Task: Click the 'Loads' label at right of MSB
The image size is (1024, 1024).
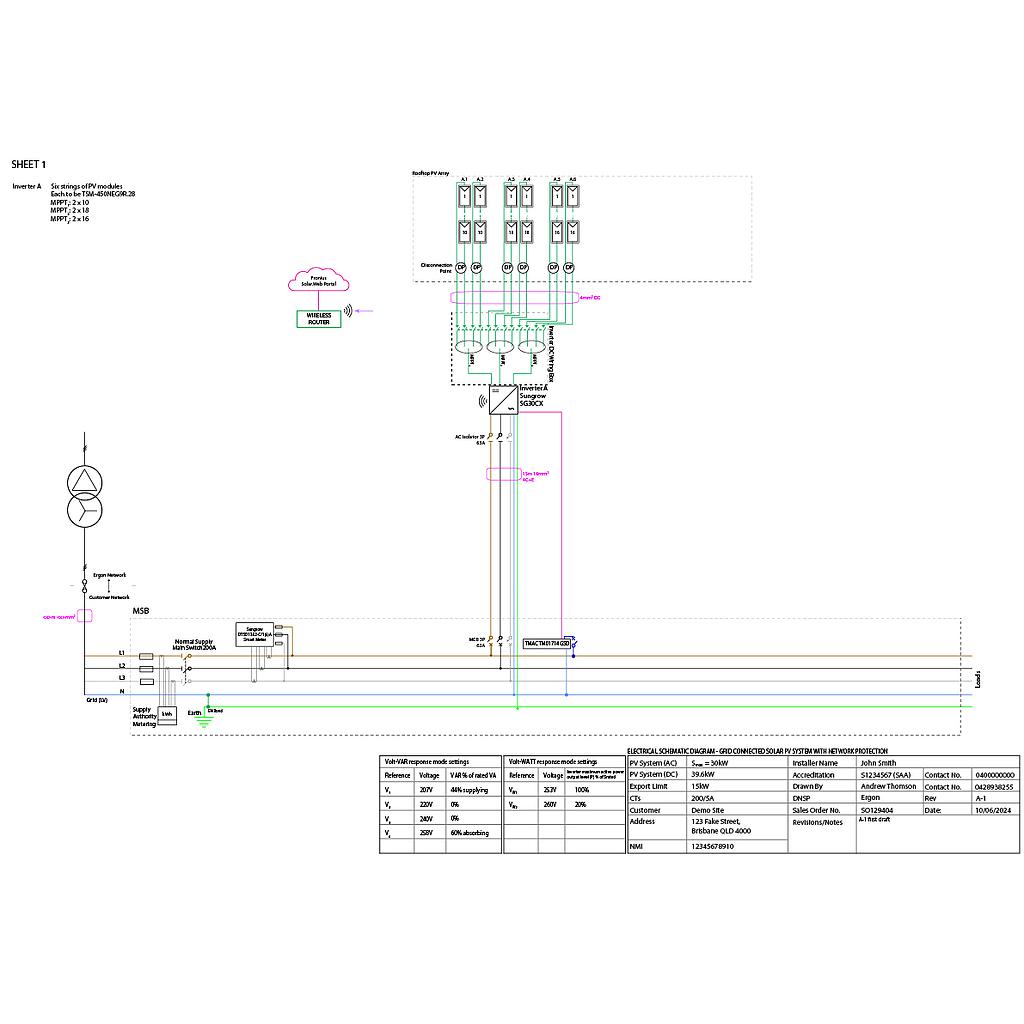Action: 978,679
